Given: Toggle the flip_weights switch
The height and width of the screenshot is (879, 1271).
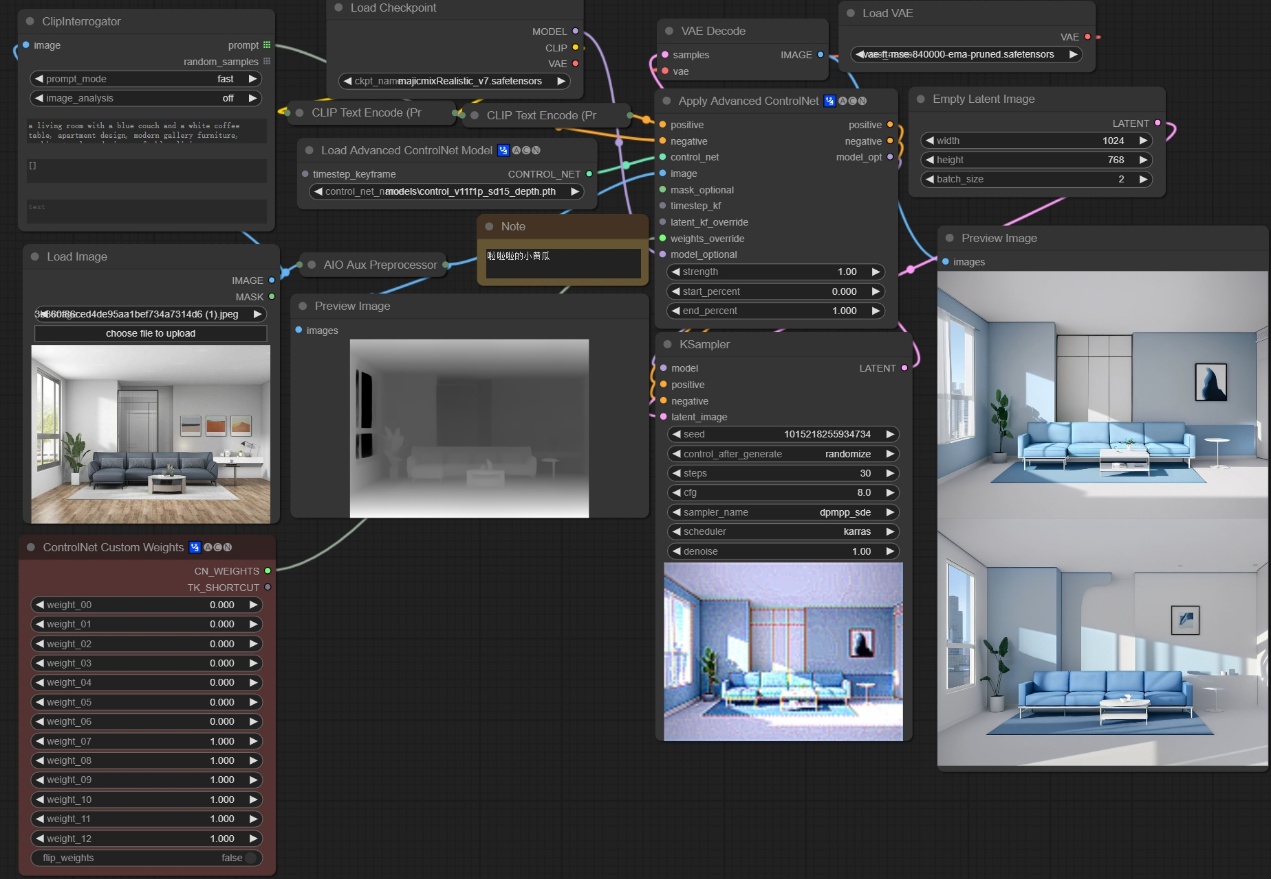Looking at the screenshot, I should [x=251, y=858].
